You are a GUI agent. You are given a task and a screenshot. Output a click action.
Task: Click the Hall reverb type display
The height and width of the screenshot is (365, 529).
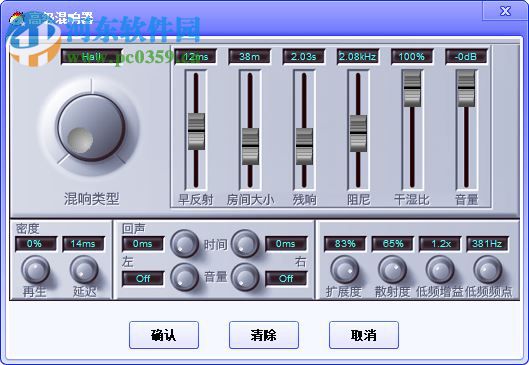[91, 56]
